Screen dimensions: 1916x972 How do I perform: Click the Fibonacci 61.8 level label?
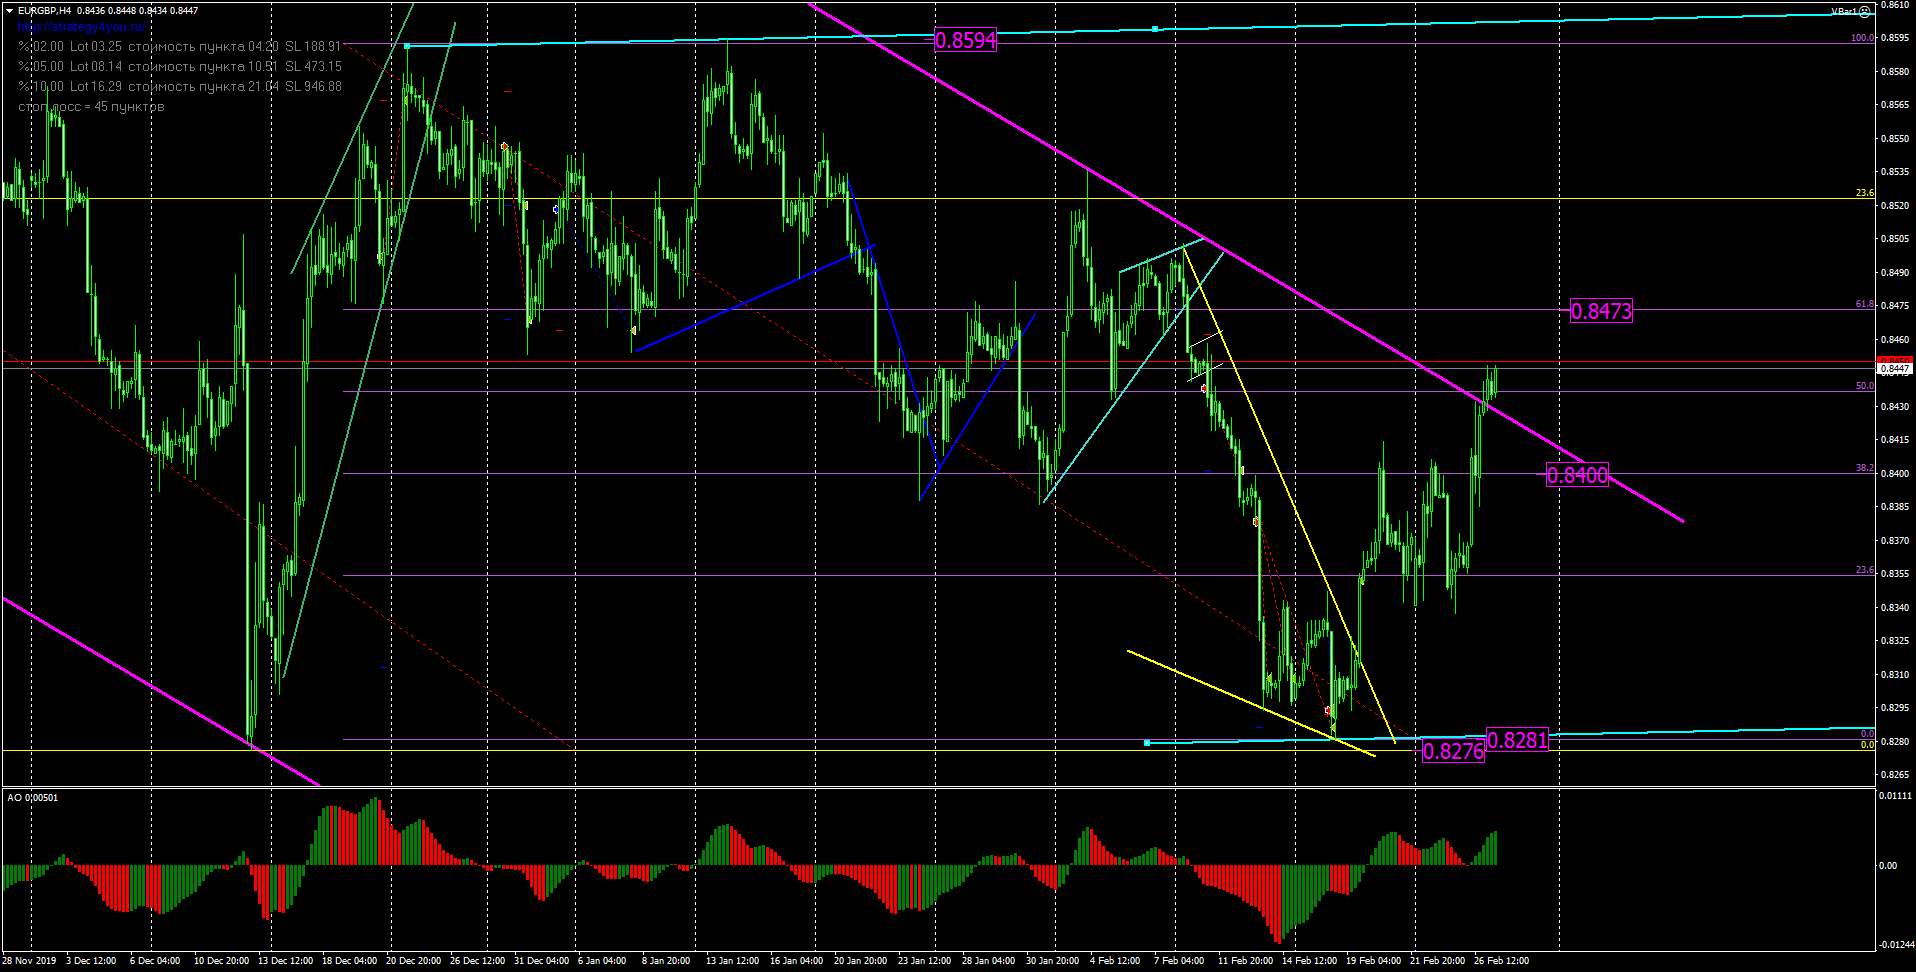[x=1864, y=304]
